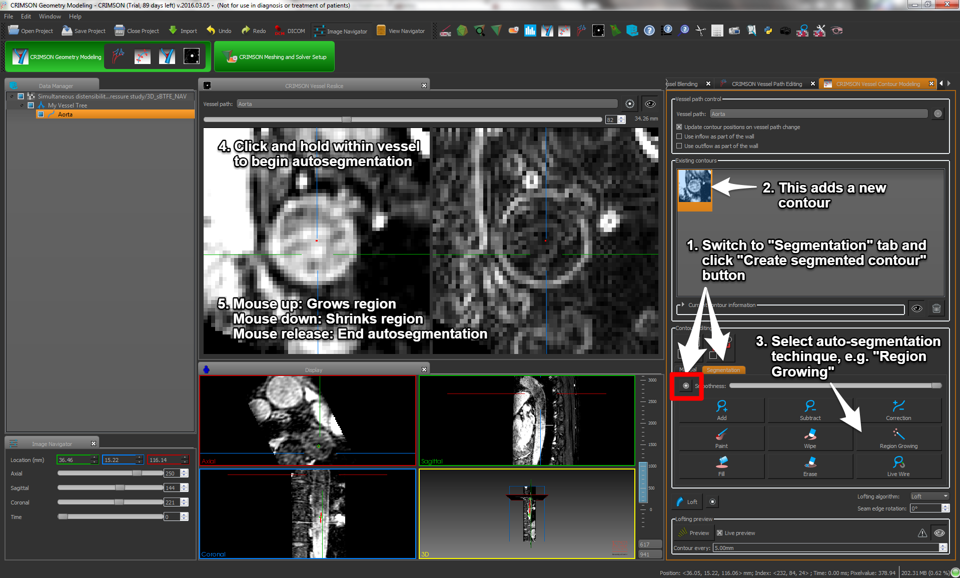Enable Use inflow as part of the wall

click(x=679, y=137)
